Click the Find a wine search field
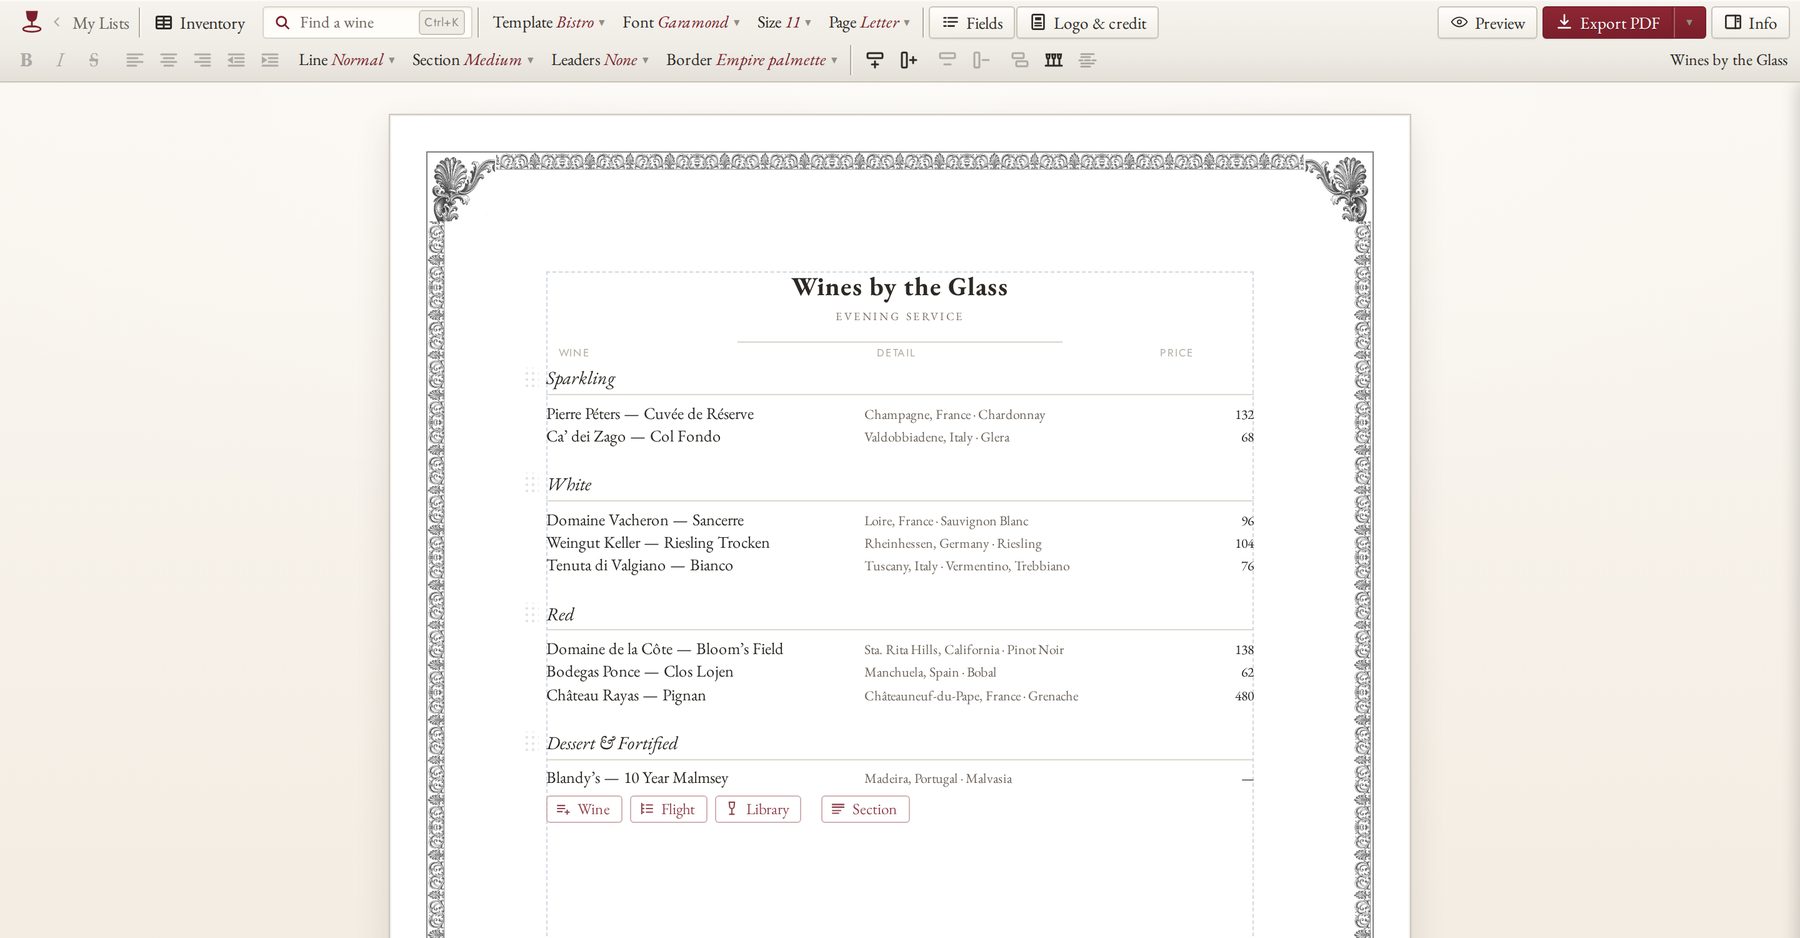The height and width of the screenshot is (938, 1800). (368, 22)
